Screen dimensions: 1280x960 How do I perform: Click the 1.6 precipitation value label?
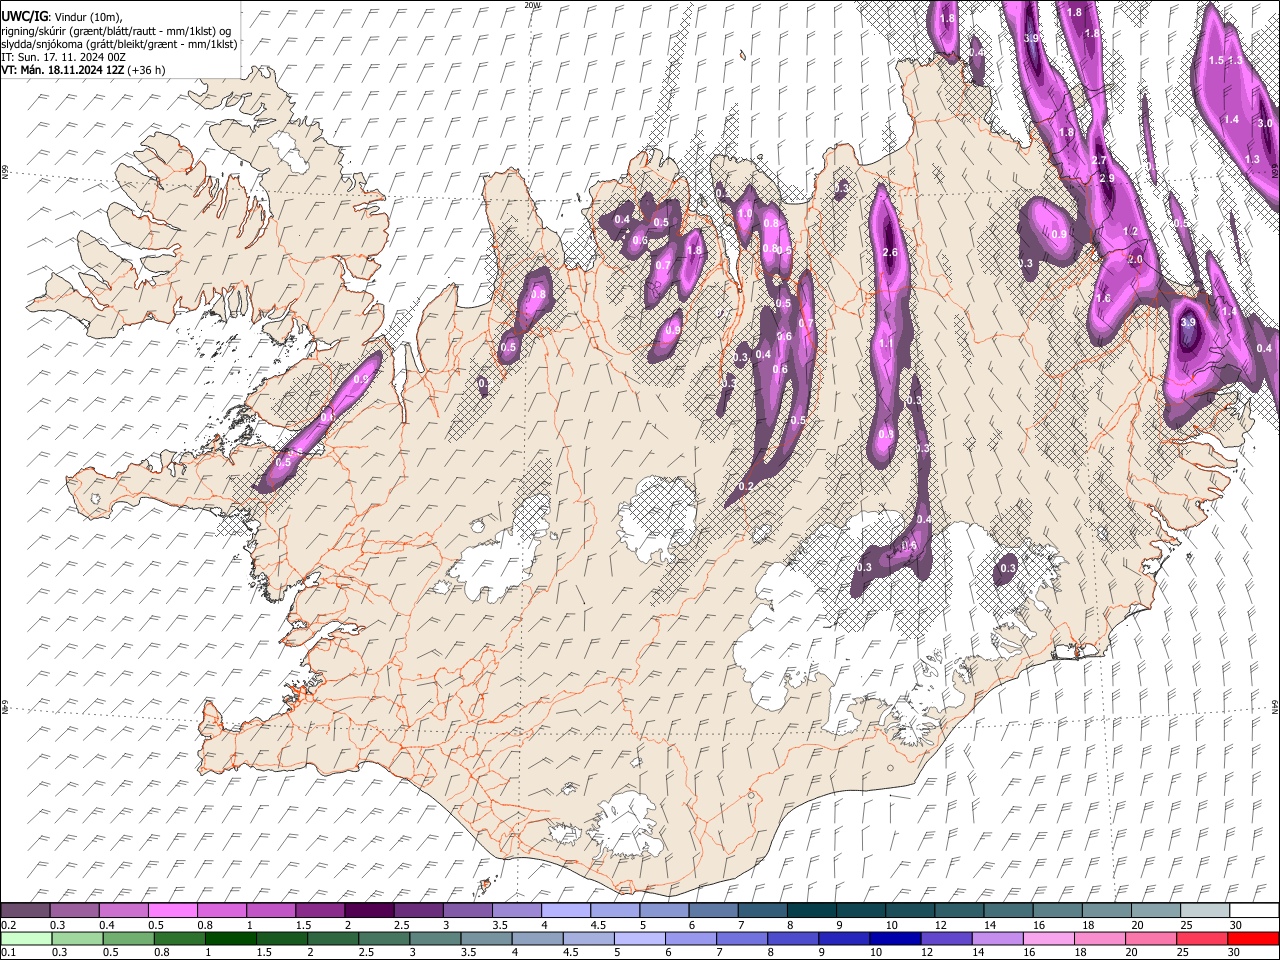coord(1103,299)
